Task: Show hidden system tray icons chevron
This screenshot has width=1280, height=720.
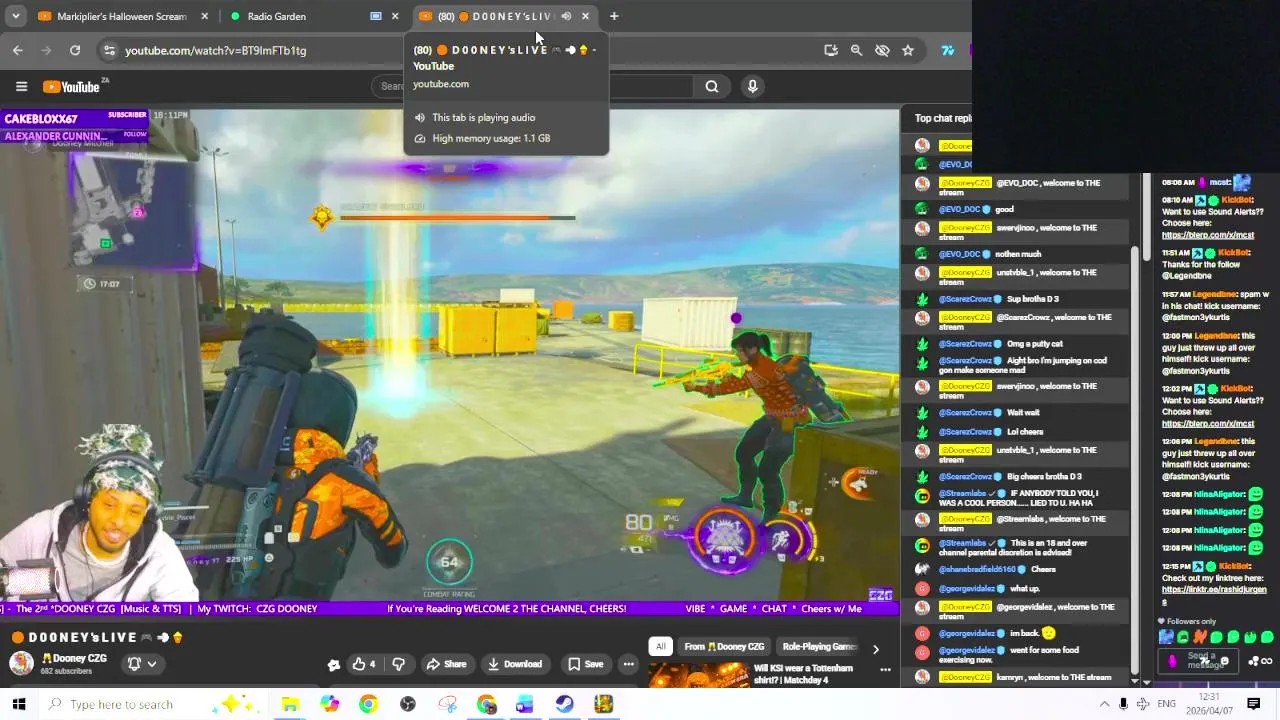Action: pyautogui.click(x=1105, y=704)
